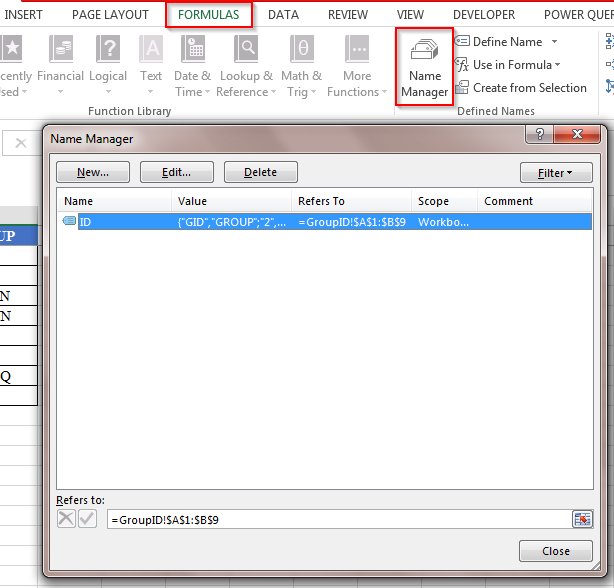The height and width of the screenshot is (588, 614).
Task: Expand the Define Name dropdown arrow
Action: tap(555, 42)
